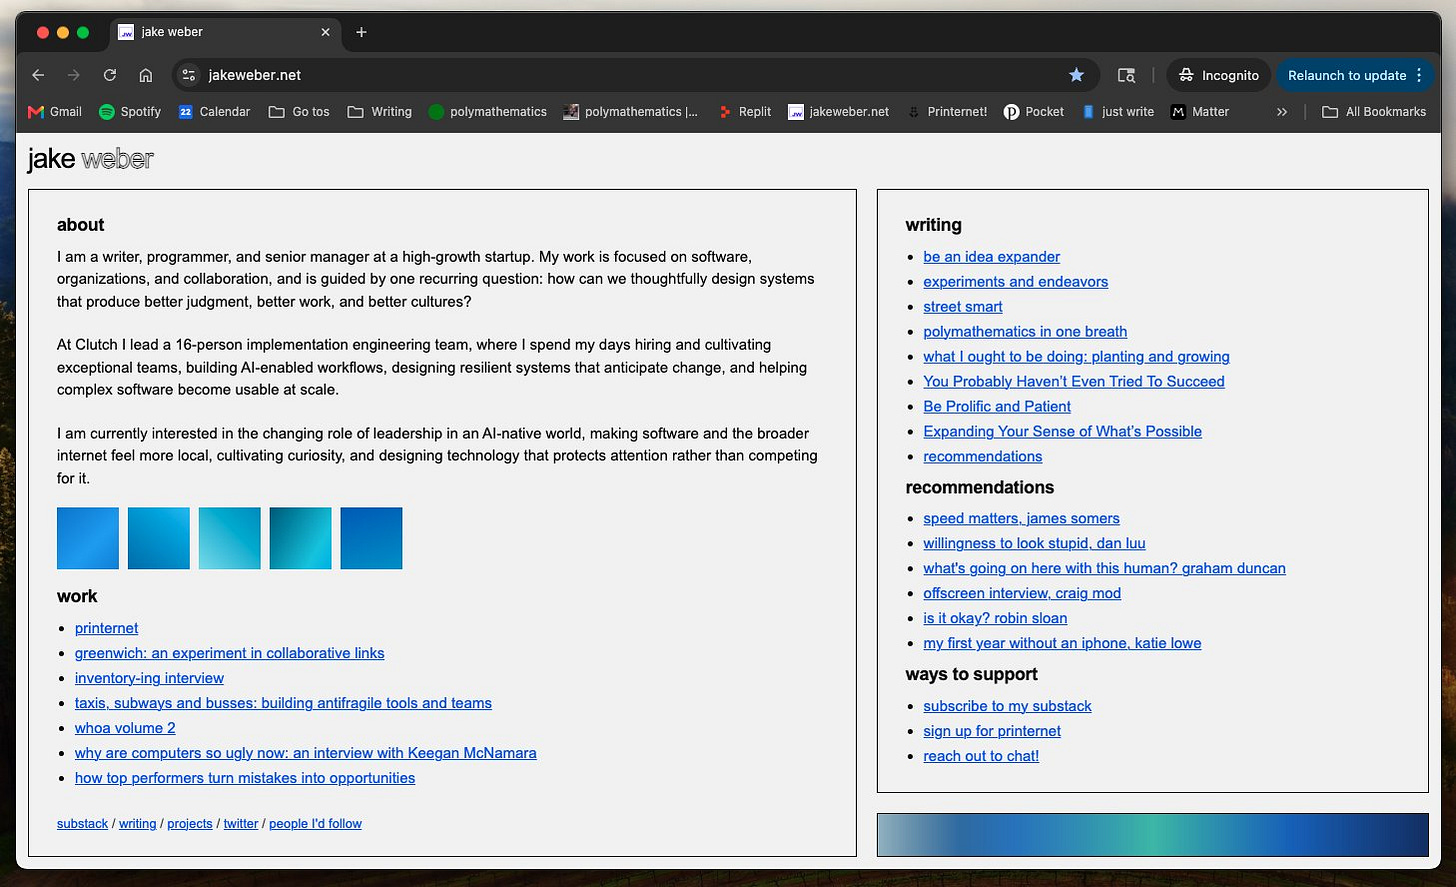Open Spotify bookmark
This screenshot has width=1456, height=887.
[130, 112]
